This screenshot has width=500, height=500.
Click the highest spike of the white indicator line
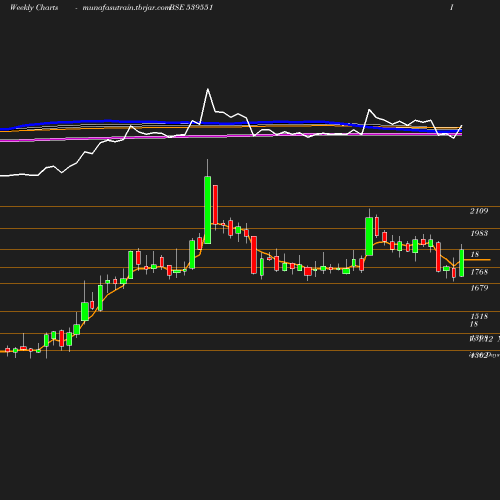(x=208, y=89)
